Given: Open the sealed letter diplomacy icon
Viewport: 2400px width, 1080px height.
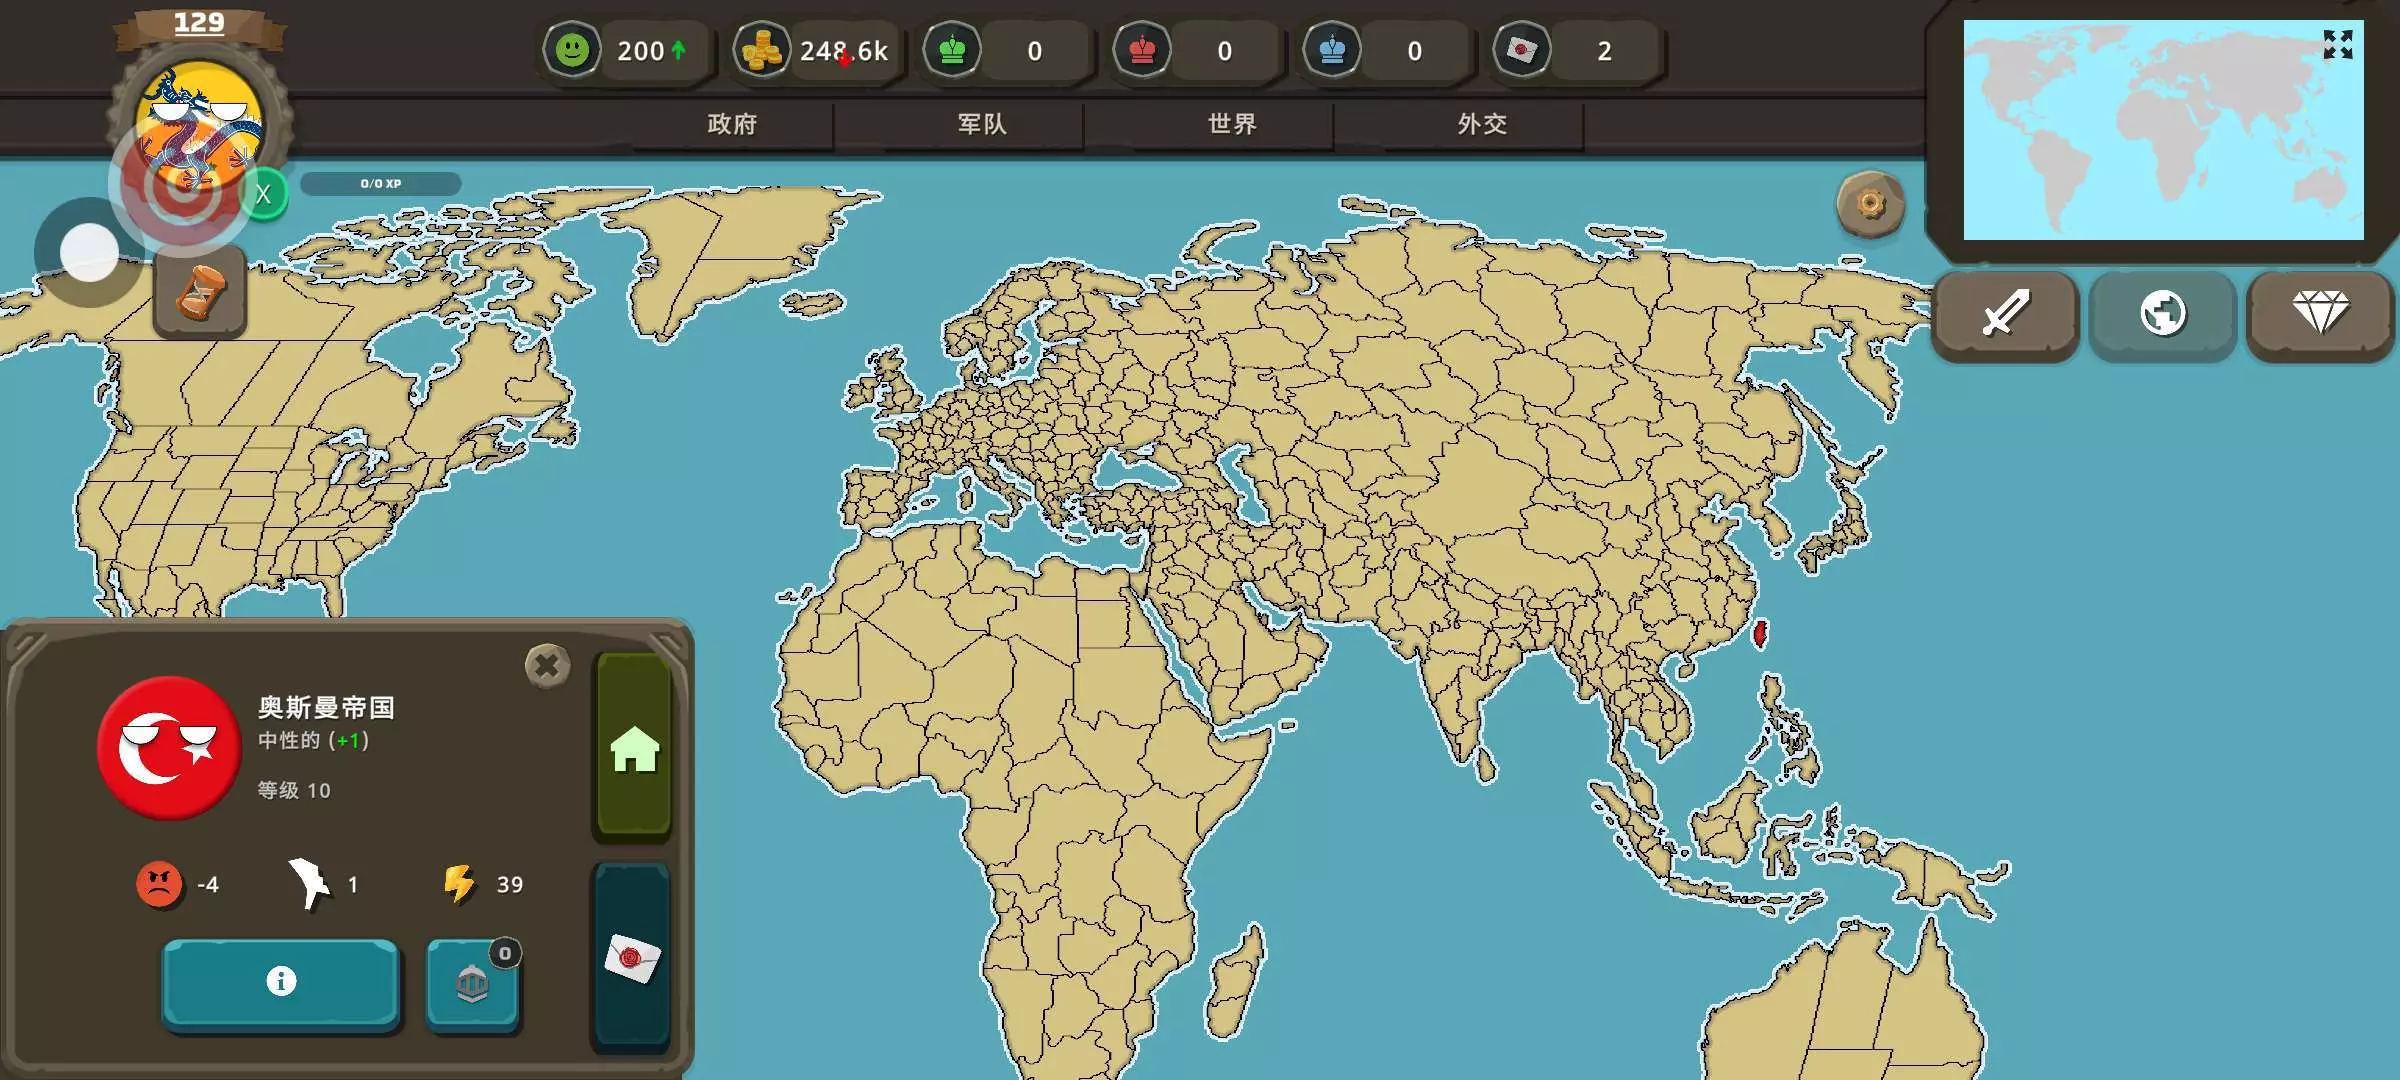Looking at the screenshot, I should (632, 958).
